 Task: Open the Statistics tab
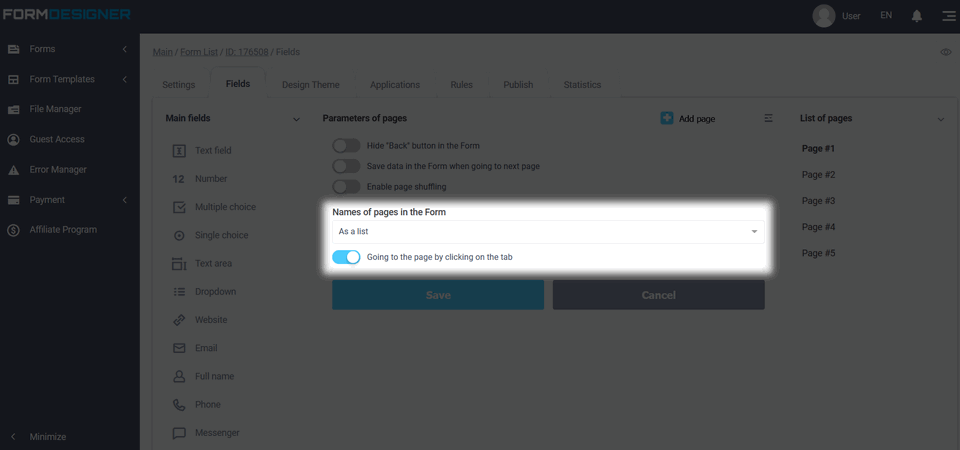[582, 84]
